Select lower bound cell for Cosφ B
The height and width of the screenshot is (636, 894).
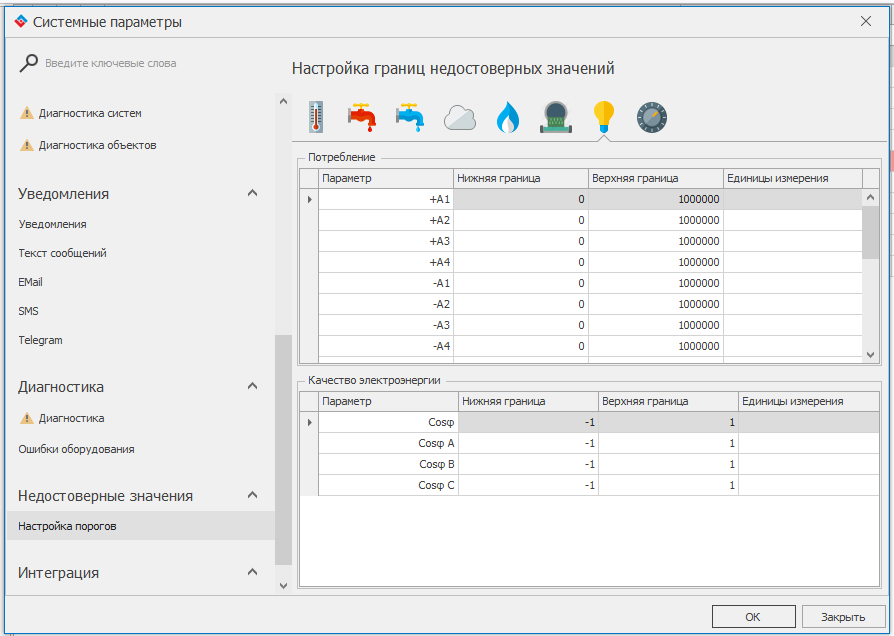527,464
